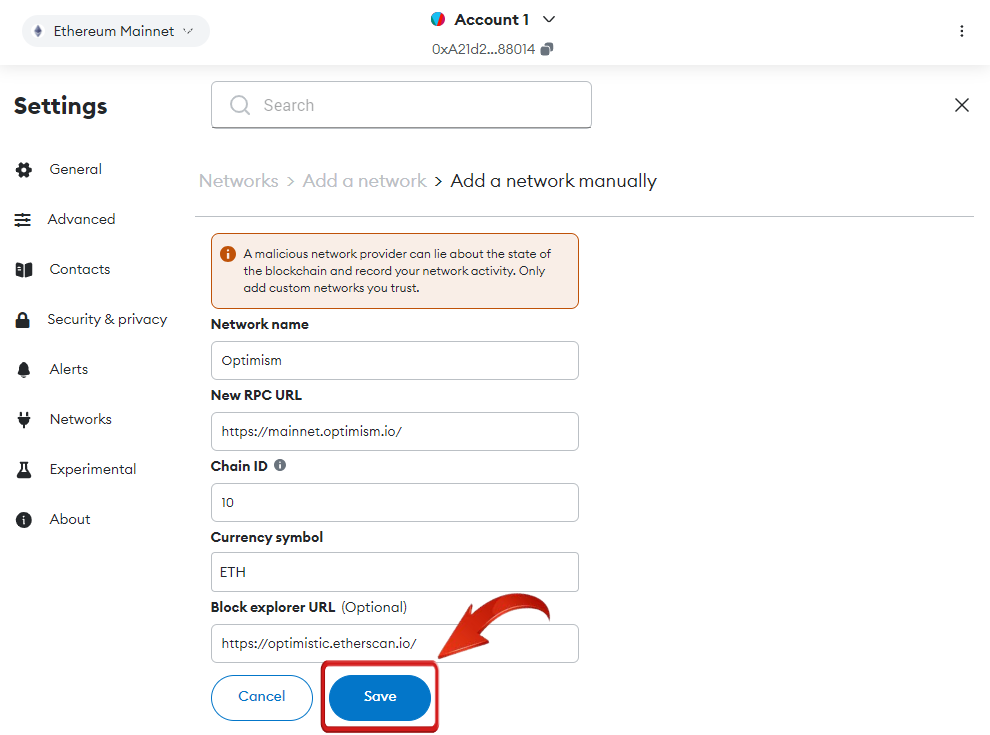
Task: Click the Network name field containing Optimism
Action: pos(395,361)
